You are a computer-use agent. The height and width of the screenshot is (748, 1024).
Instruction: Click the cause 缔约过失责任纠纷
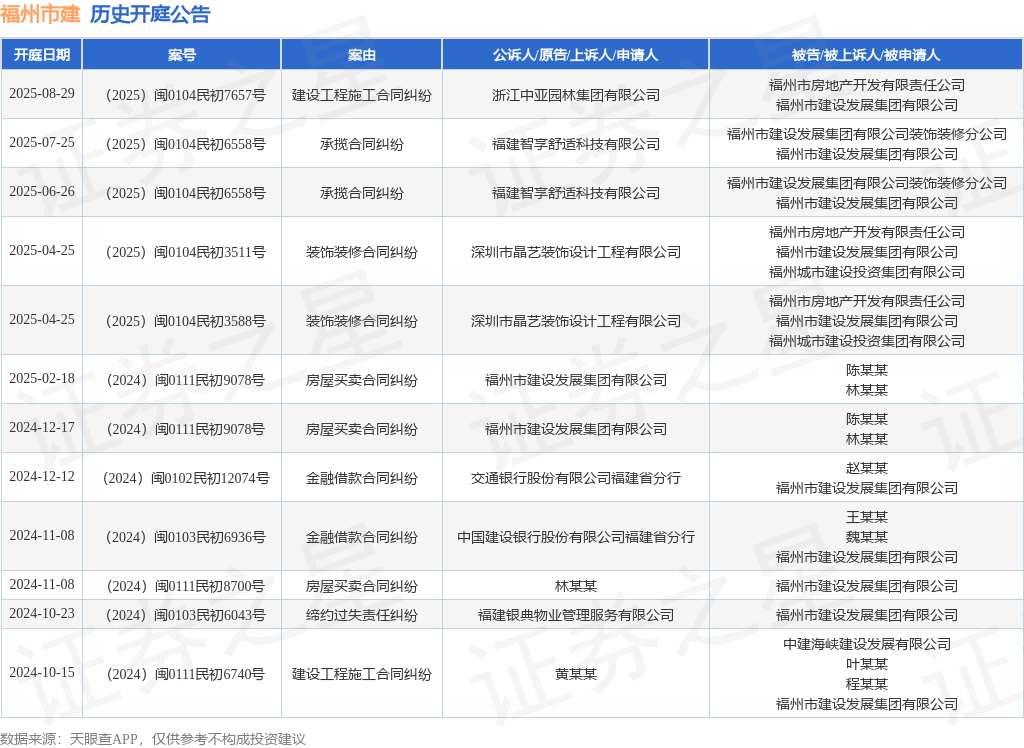362,615
